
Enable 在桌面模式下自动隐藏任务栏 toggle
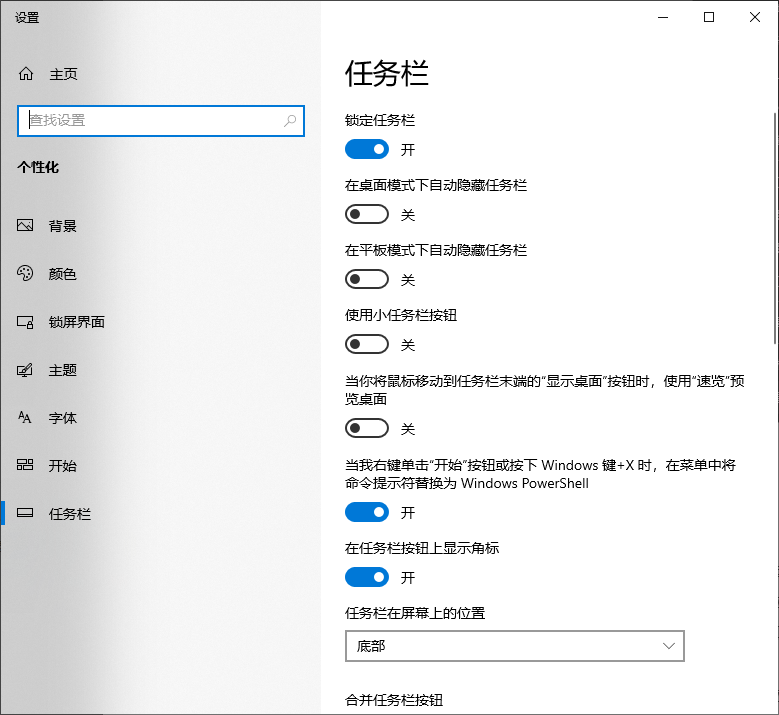pyautogui.click(x=367, y=214)
